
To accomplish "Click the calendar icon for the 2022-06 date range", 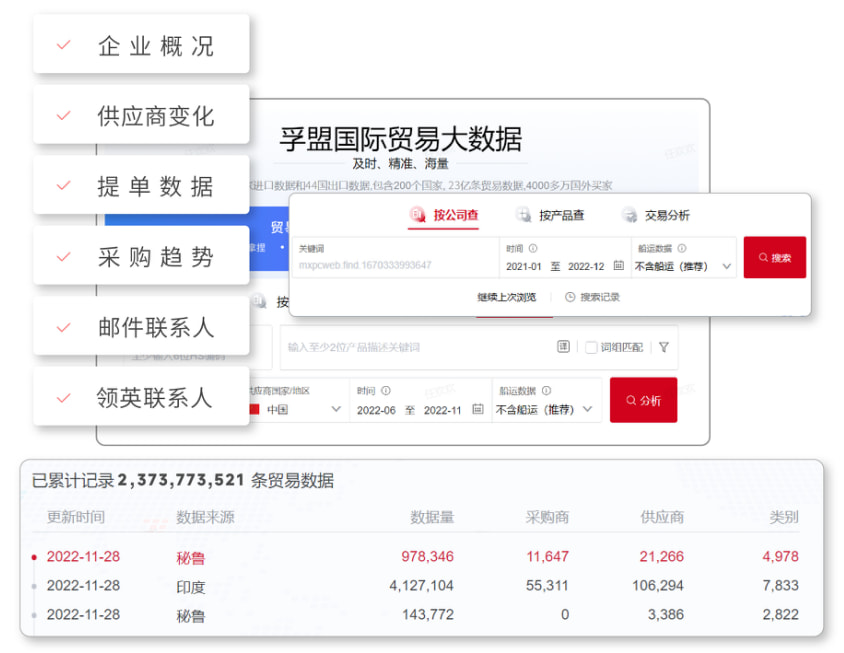I will [476, 408].
